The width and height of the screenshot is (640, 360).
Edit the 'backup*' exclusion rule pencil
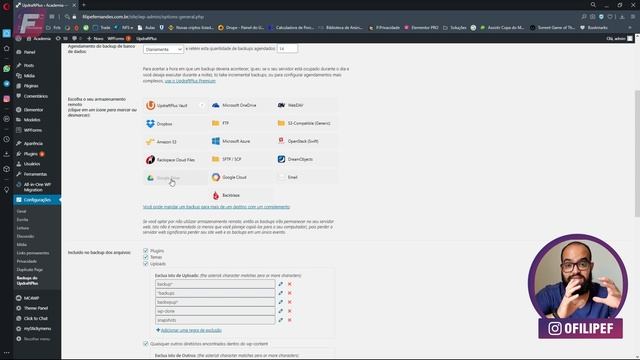[x=280, y=284]
